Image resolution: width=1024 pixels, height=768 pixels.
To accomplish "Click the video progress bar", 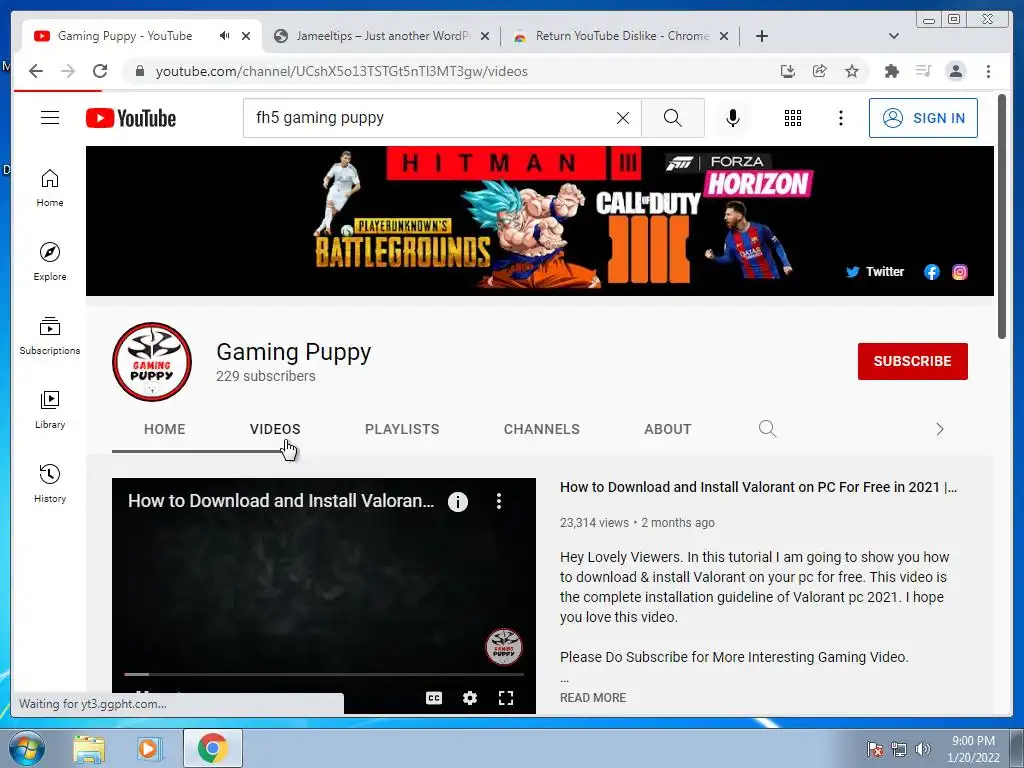I will coord(324,674).
